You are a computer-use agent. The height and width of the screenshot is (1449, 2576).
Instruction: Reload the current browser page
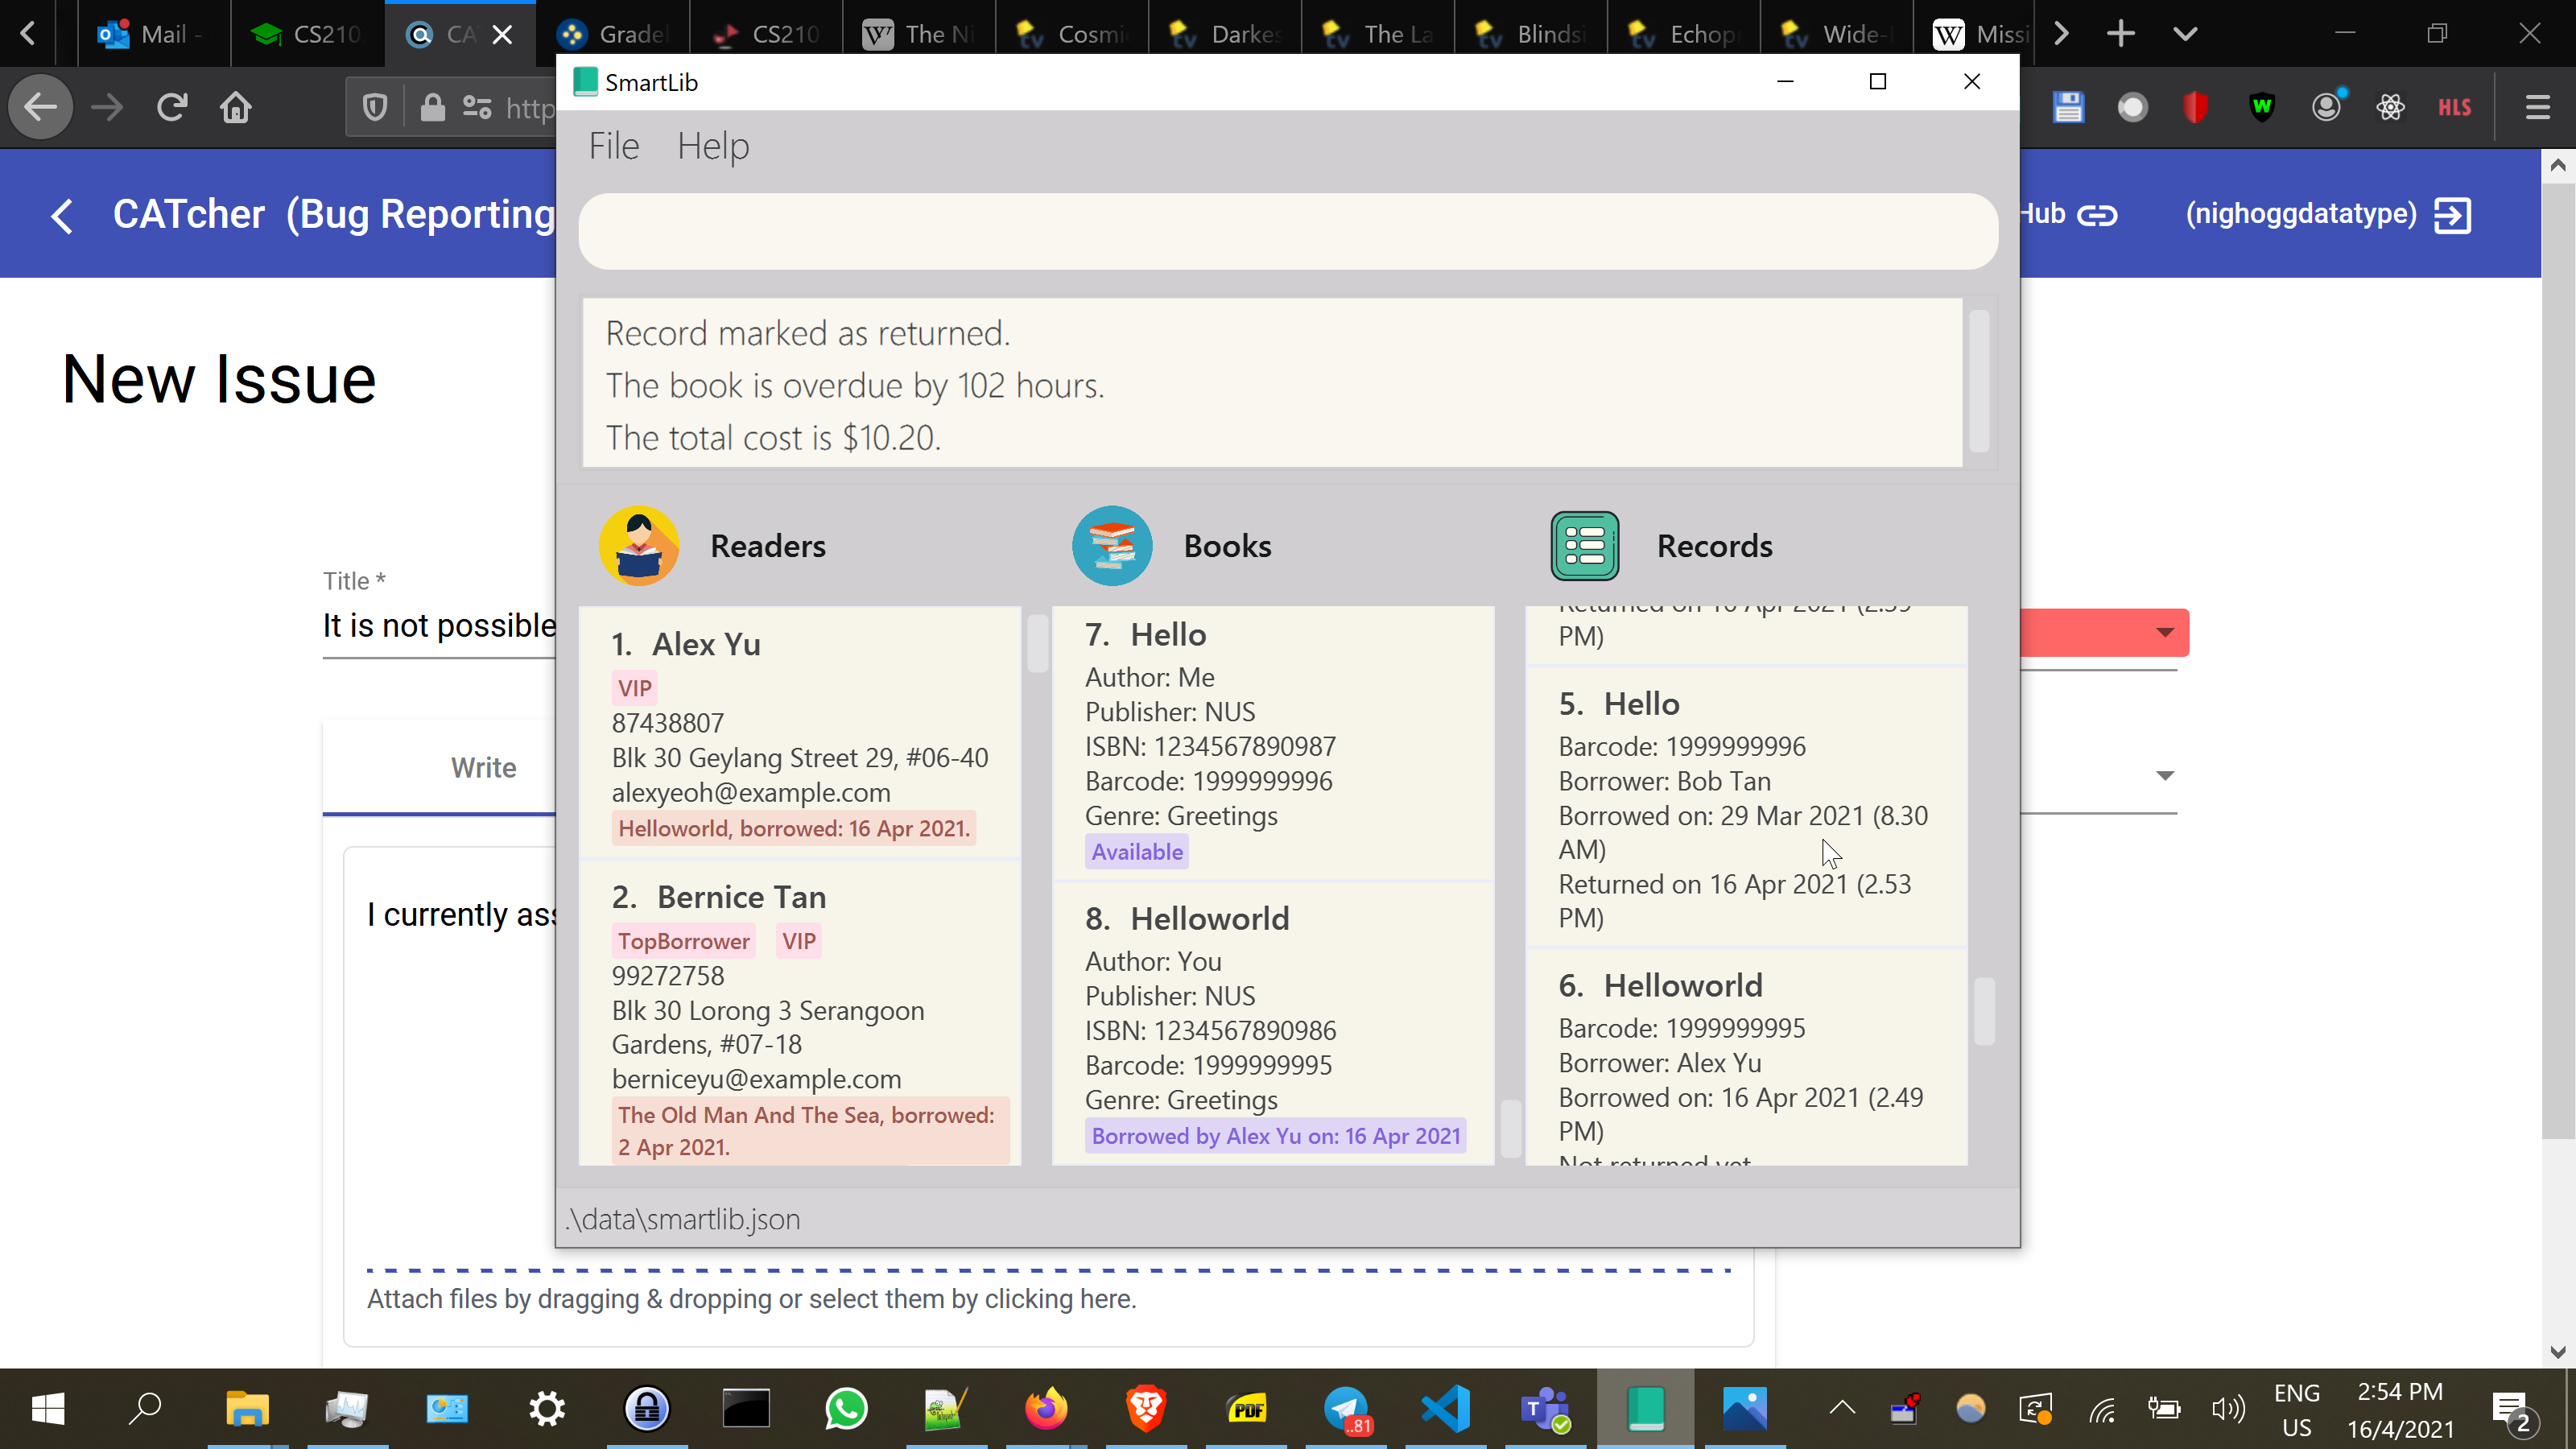172,107
